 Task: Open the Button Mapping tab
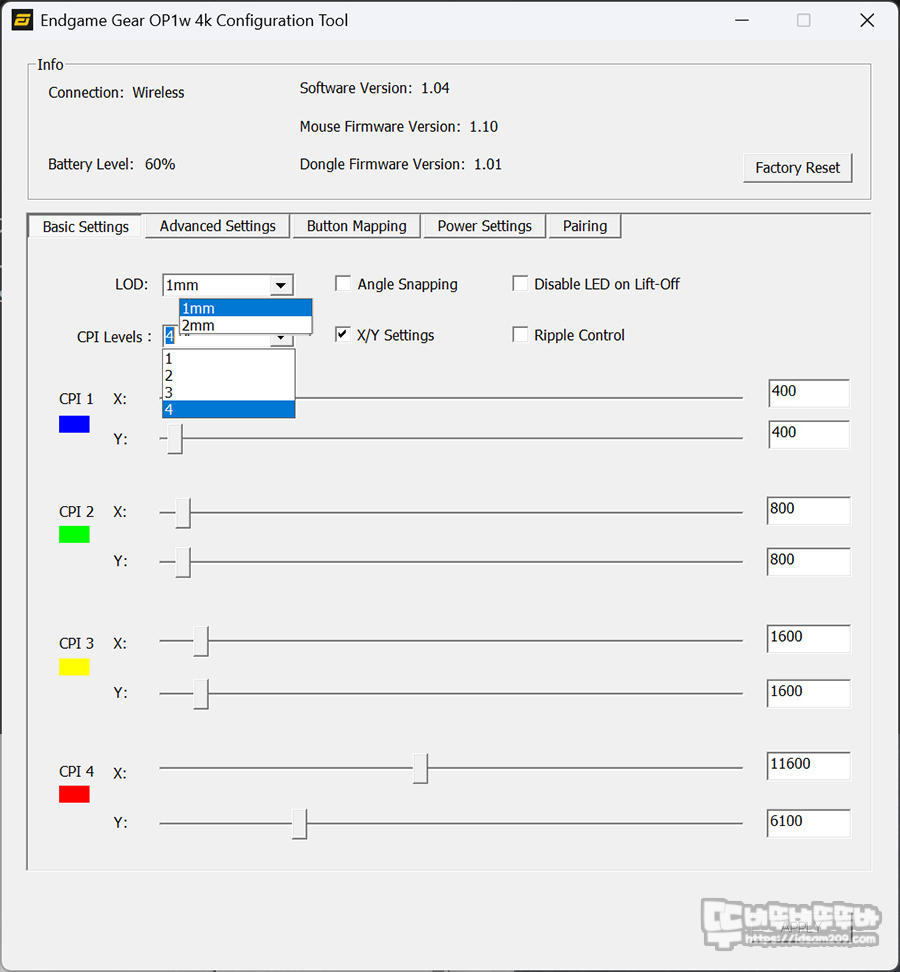point(356,226)
